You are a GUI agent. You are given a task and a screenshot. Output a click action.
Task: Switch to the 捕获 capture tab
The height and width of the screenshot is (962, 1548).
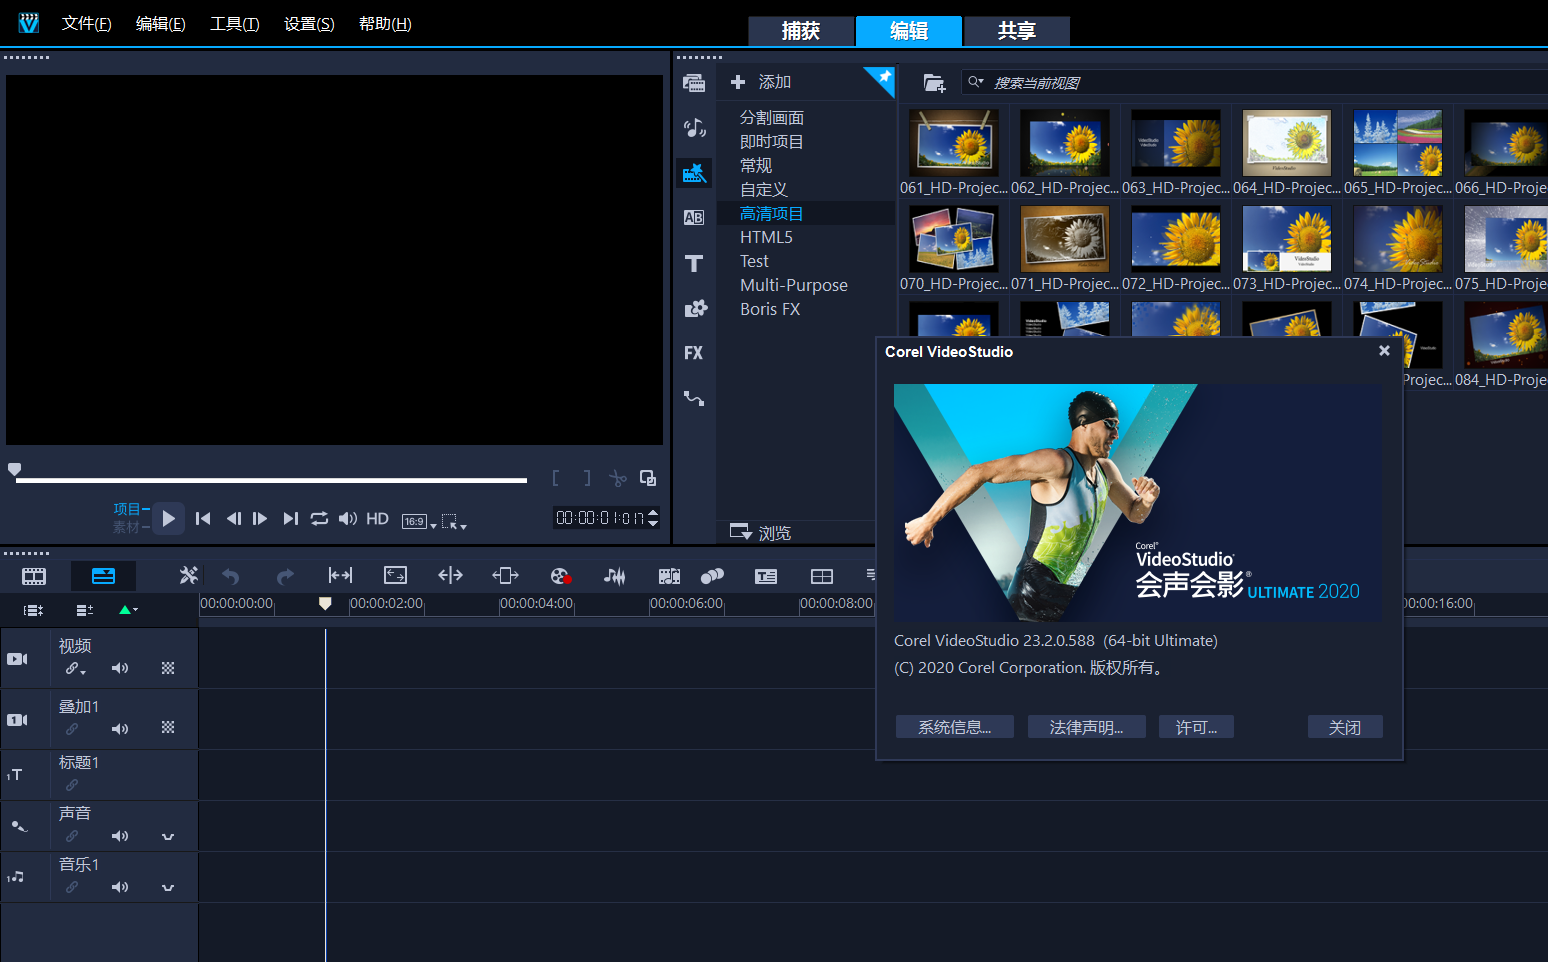coord(801,31)
